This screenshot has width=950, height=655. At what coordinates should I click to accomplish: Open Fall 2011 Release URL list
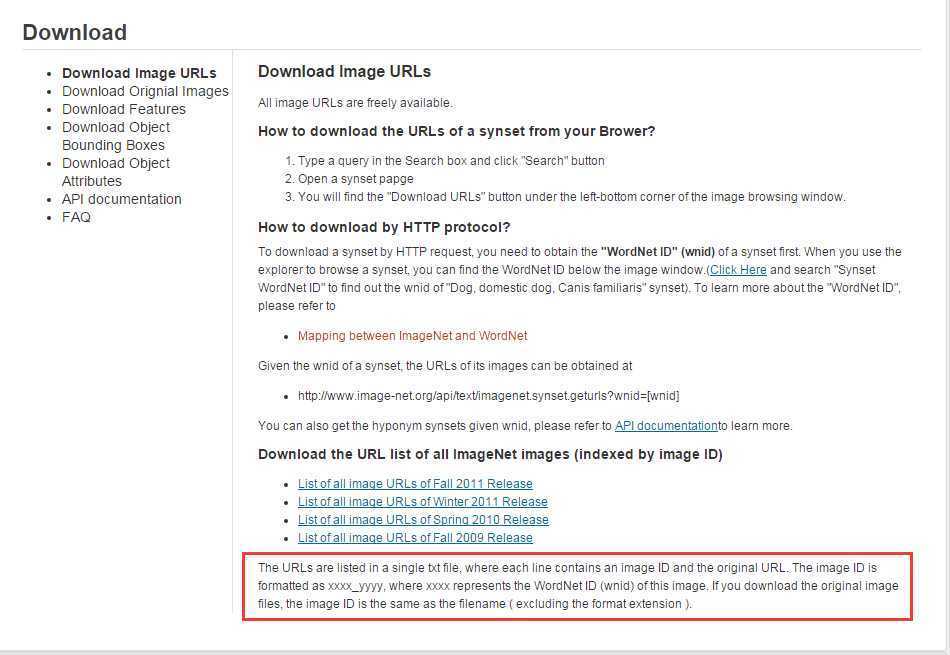click(x=415, y=484)
